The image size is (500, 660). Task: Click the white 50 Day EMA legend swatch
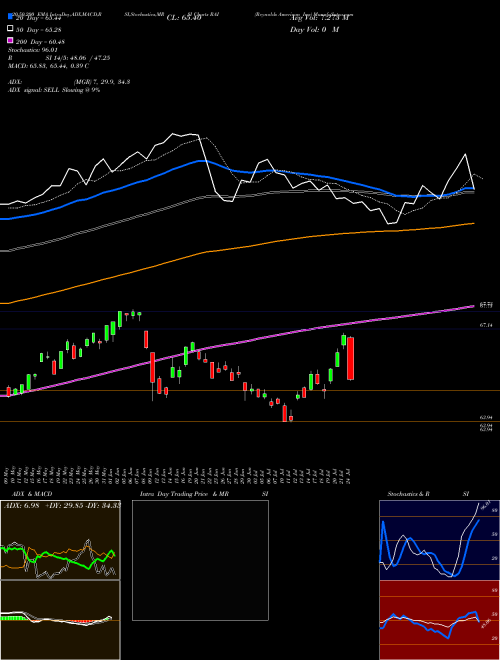[10, 29]
